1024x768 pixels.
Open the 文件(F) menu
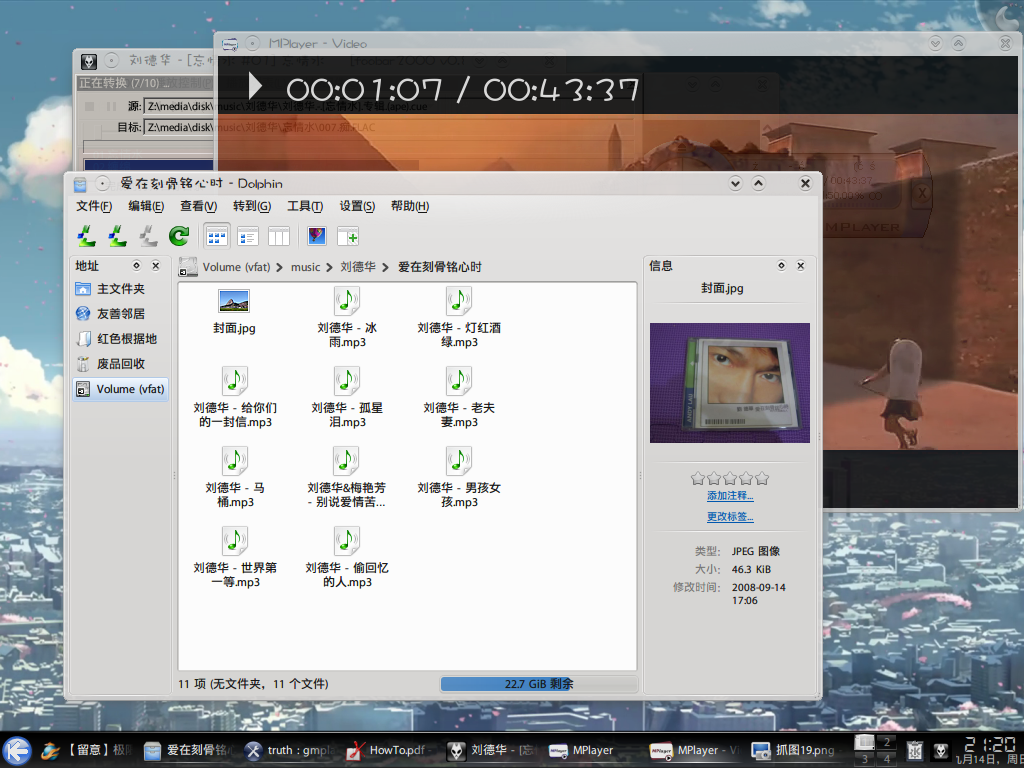[94, 206]
